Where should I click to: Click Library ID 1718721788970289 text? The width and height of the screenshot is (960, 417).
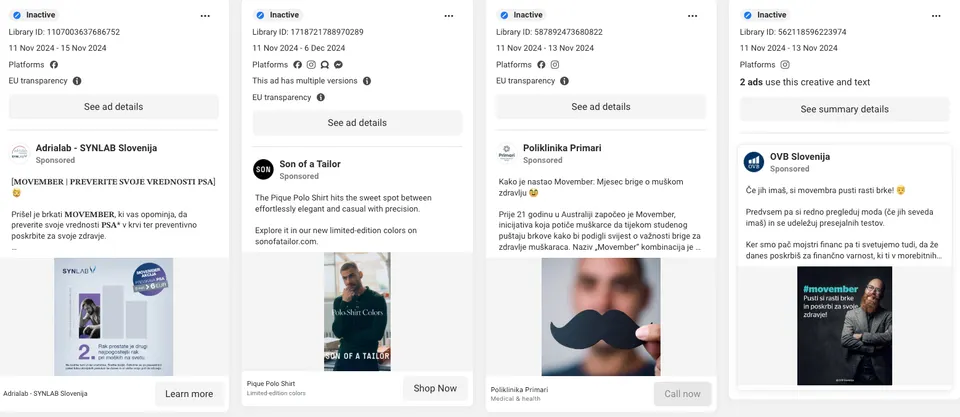click(308, 32)
